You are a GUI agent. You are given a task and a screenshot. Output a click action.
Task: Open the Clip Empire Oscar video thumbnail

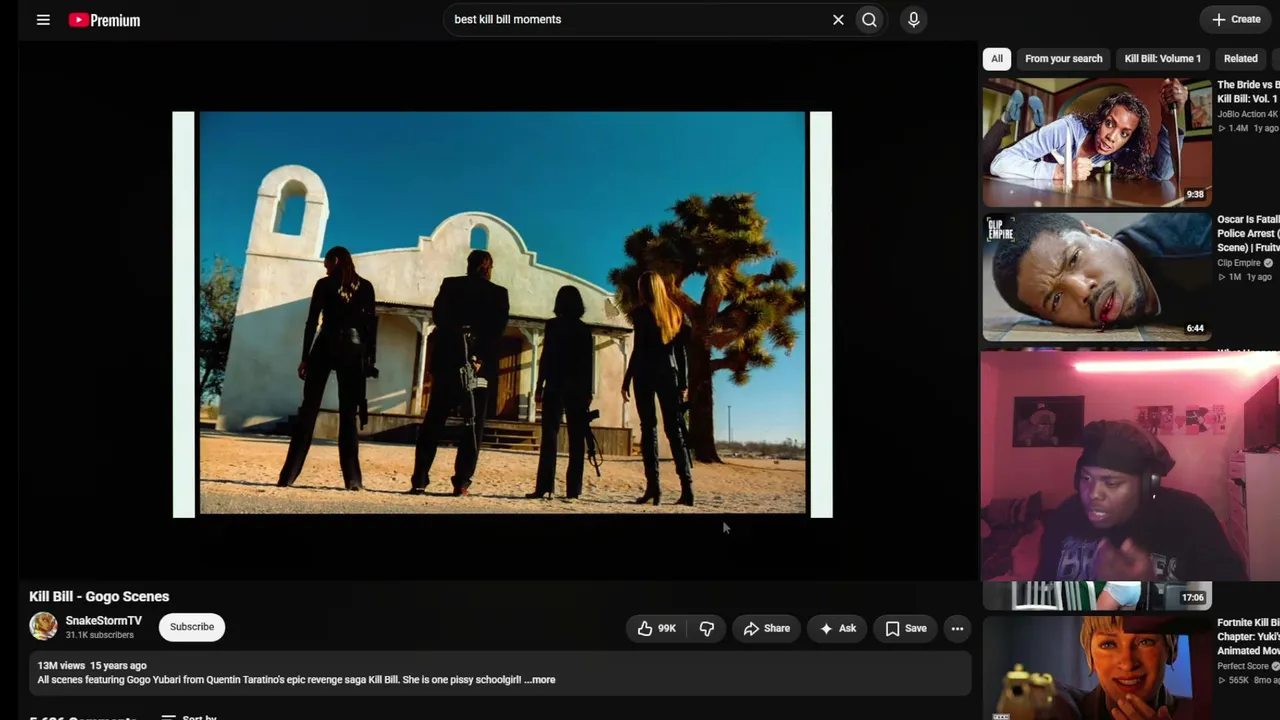[1097, 277]
